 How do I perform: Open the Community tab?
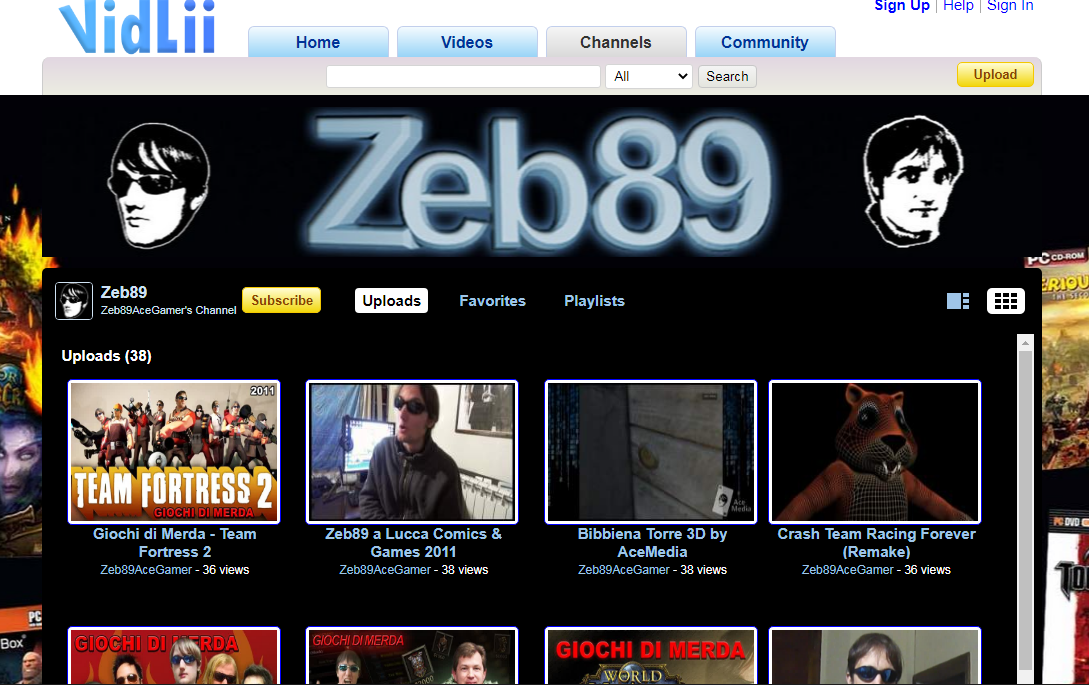click(765, 42)
